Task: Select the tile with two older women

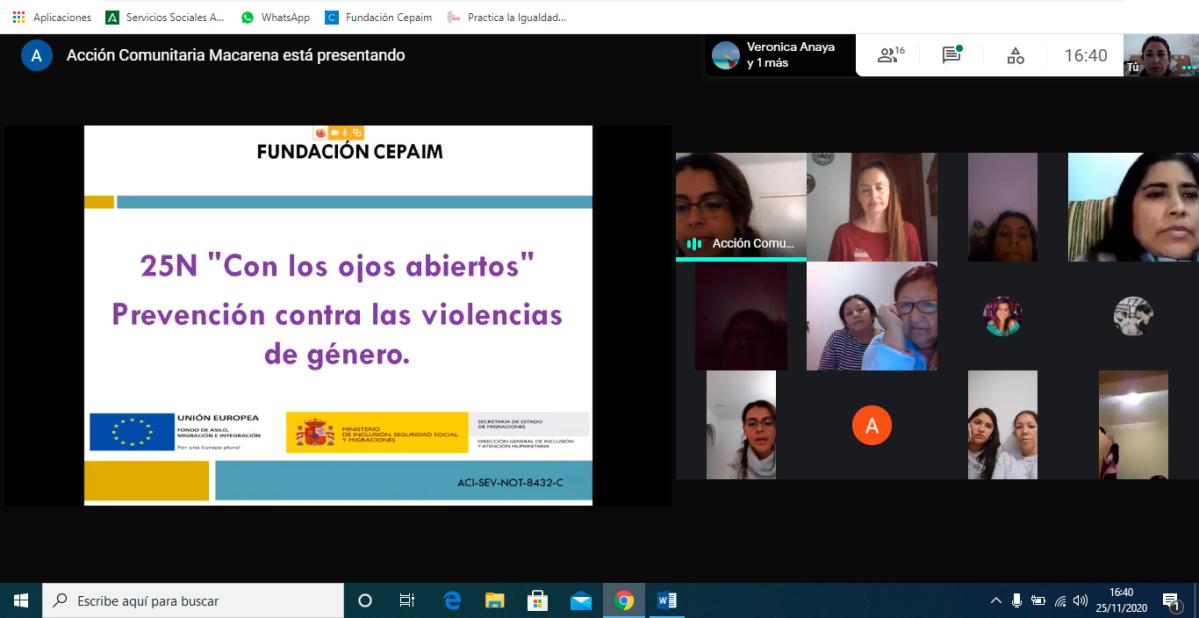Action: pyautogui.click(x=872, y=316)
